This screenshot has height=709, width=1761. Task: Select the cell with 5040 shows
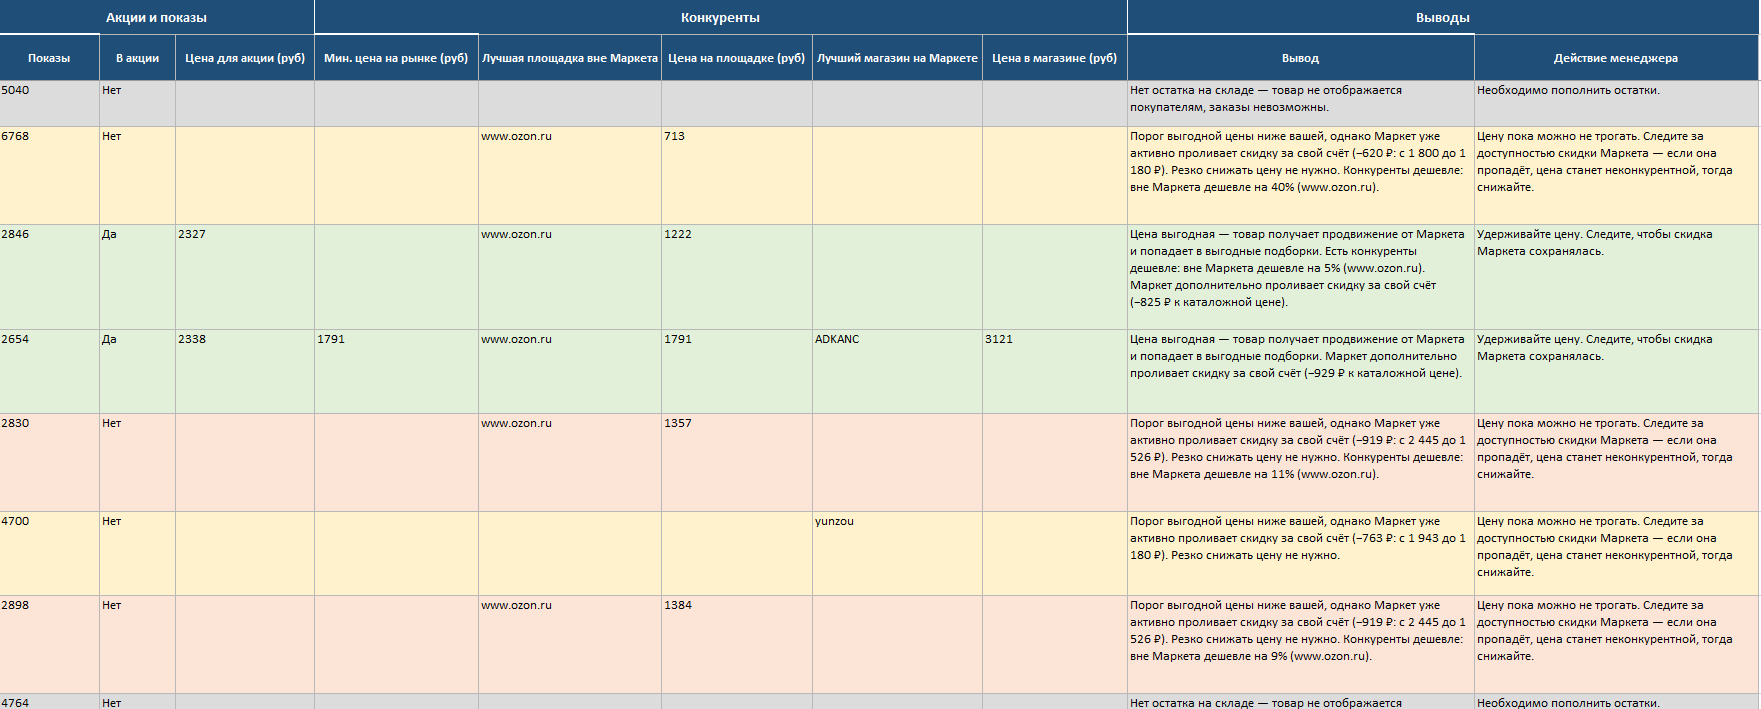point(49,103)
